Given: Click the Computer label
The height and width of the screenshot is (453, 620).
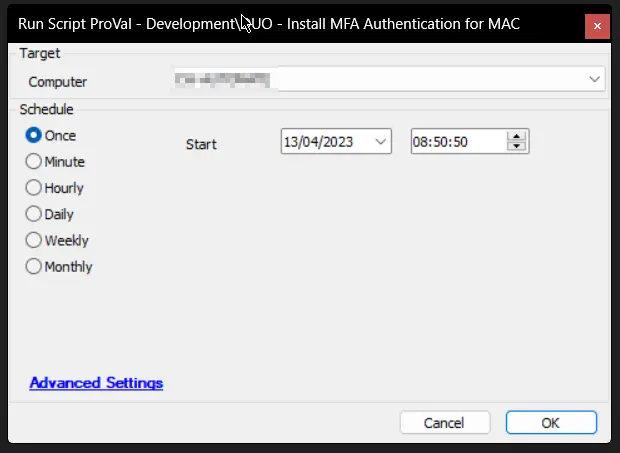Looking at the screenshot, I should click(57, 82).
